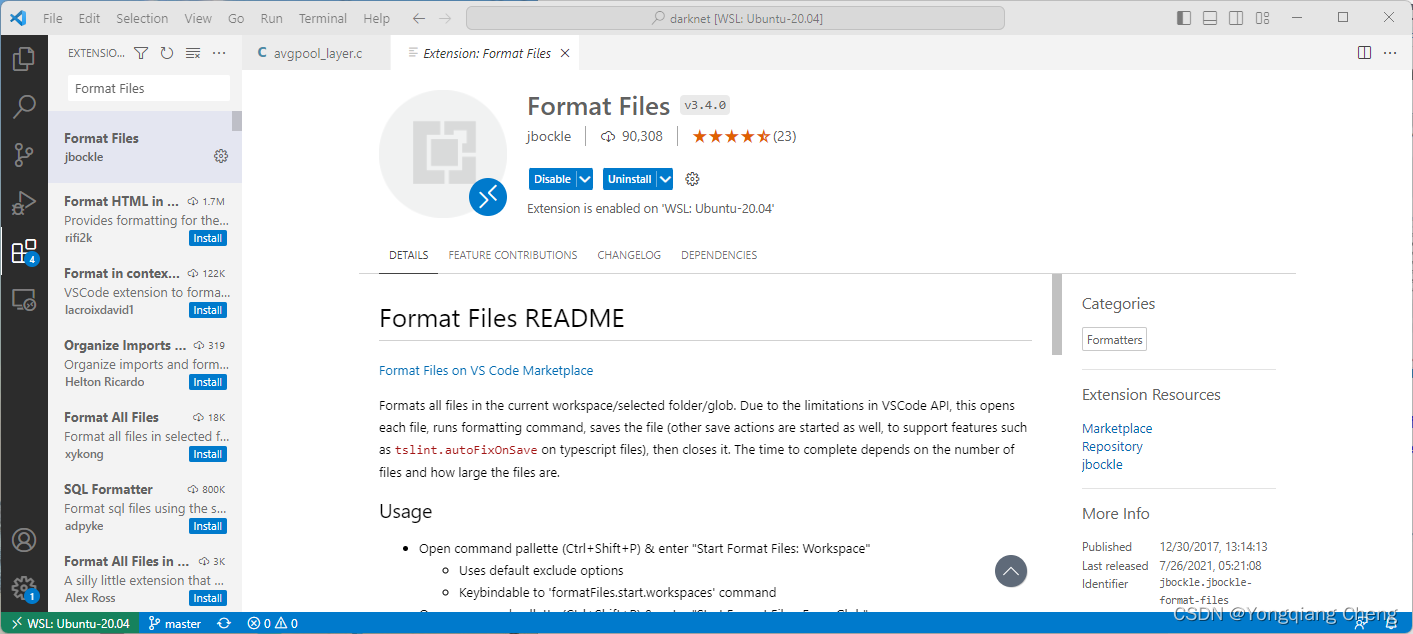Refresh the extensions list

(167, 53)
